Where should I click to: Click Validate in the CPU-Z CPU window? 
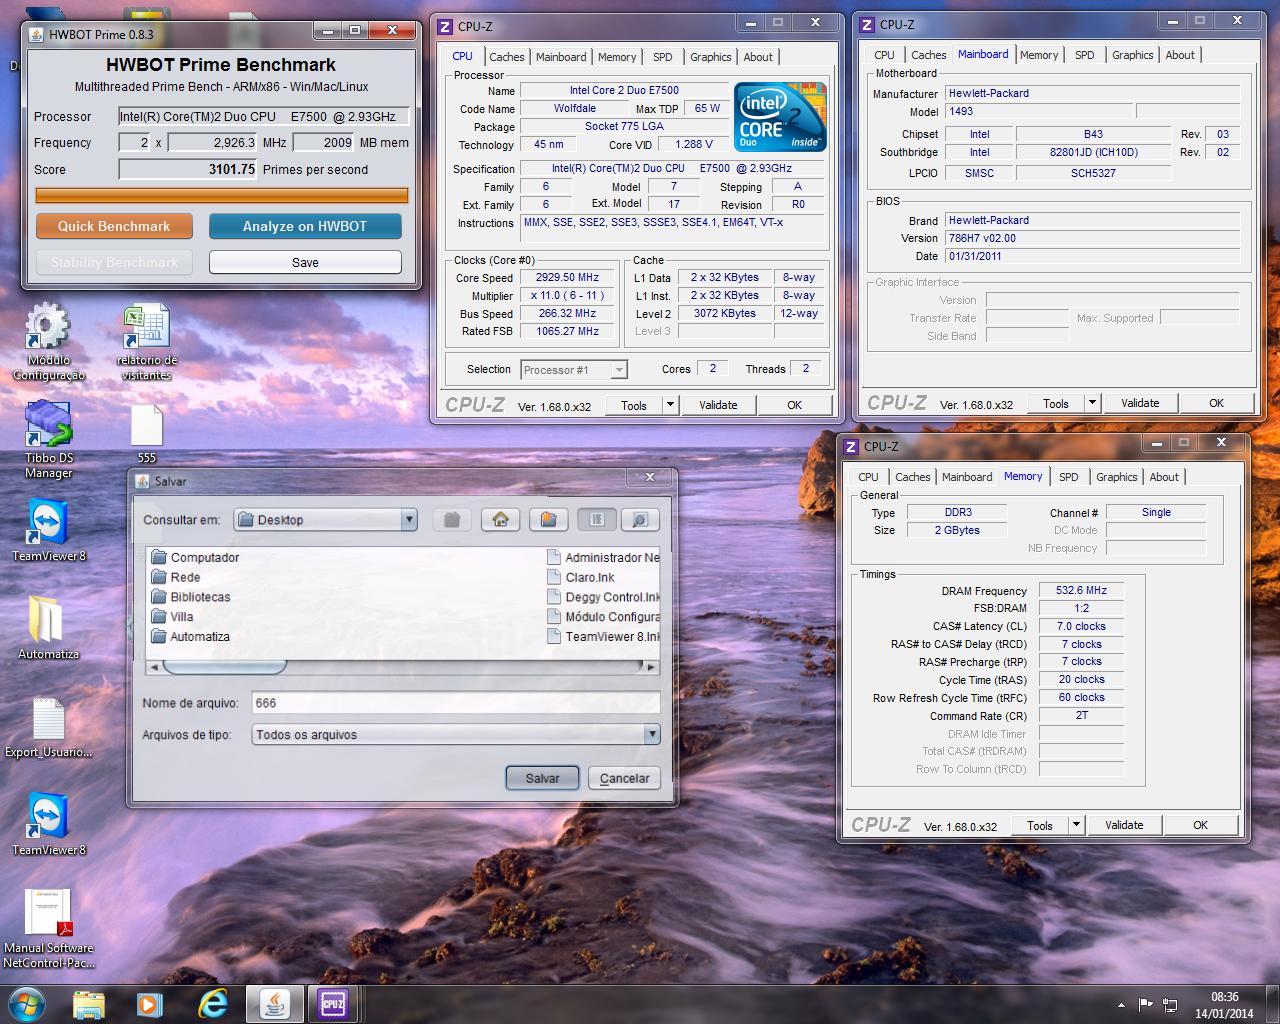click(x=718, y=405)
